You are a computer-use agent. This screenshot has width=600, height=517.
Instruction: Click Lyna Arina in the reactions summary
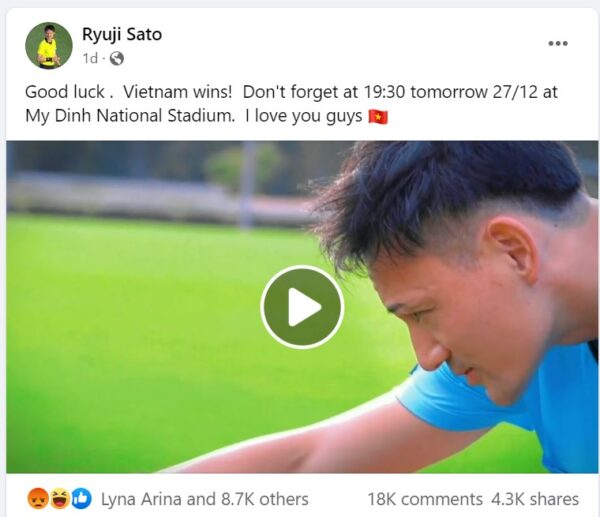[141, 499]
